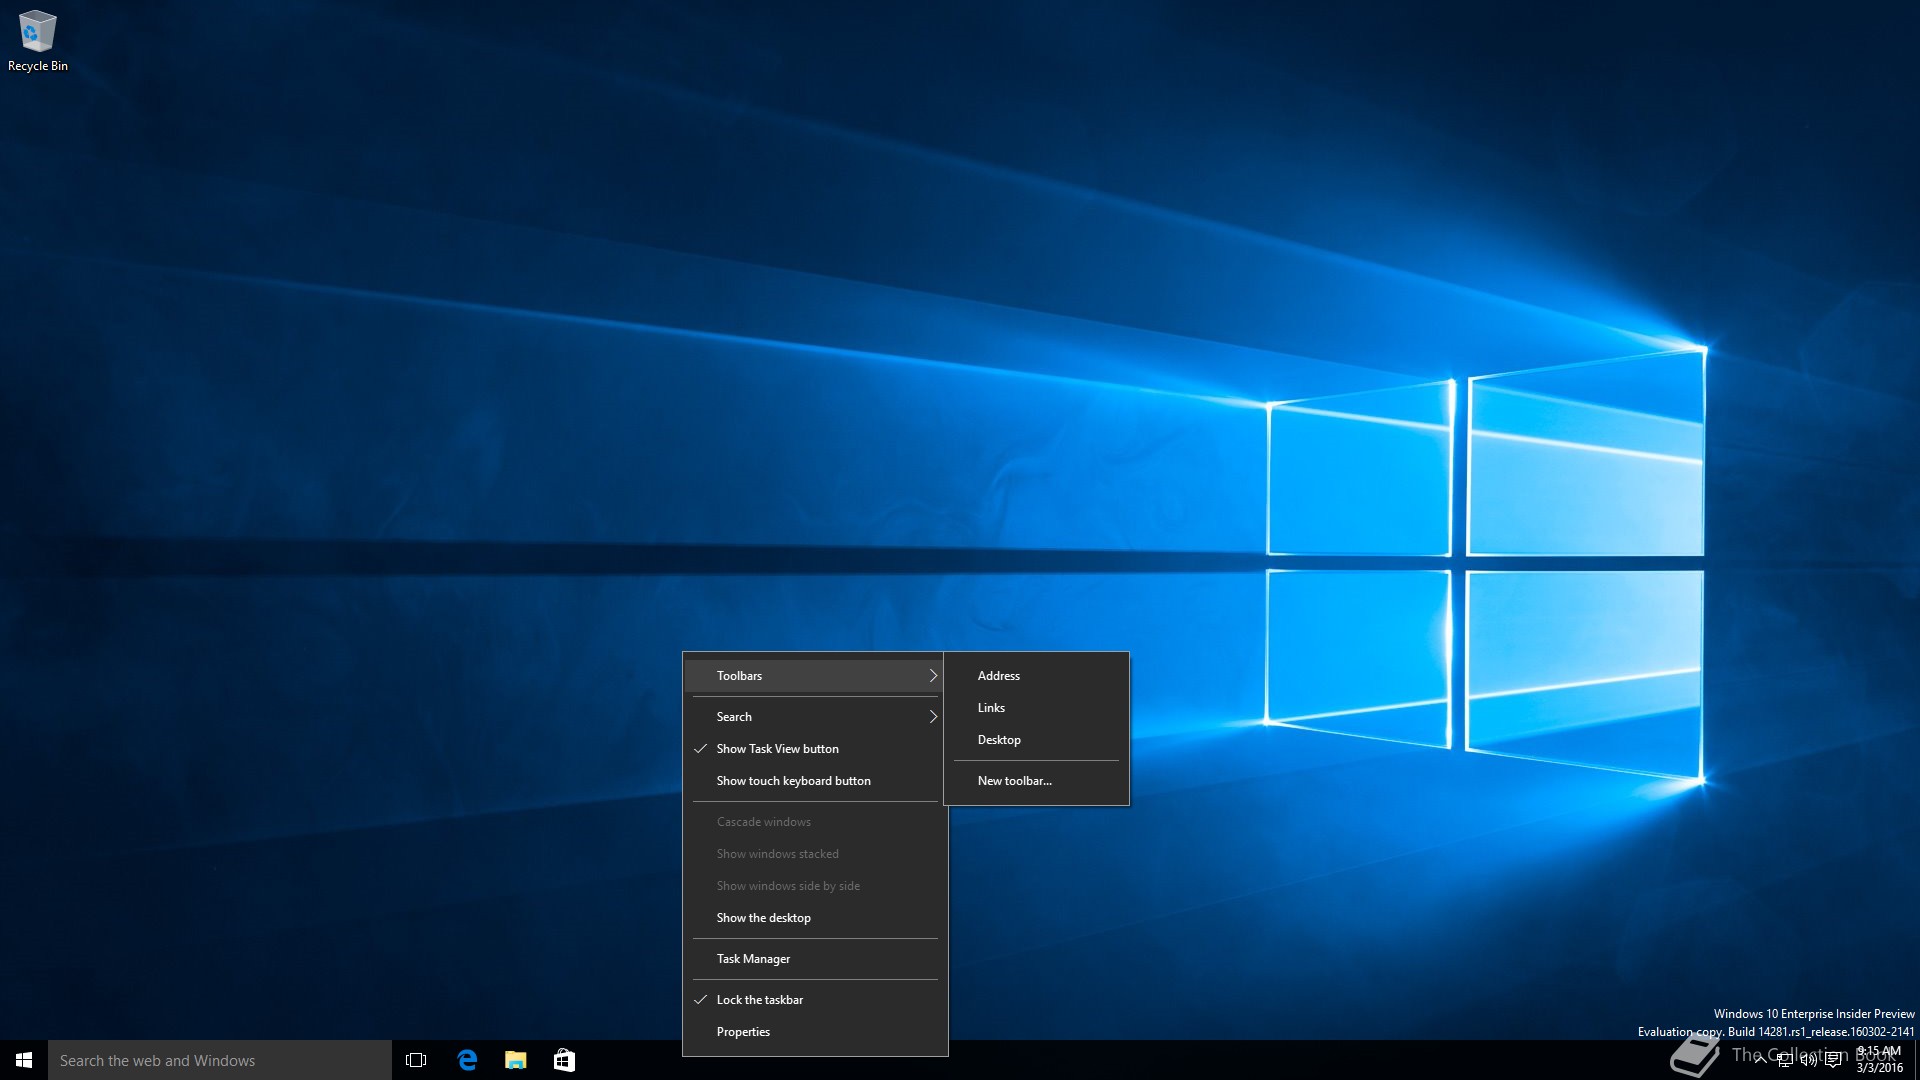This screenshot has height=1080, width=1920.
Task: Click the Show desktop sliver past the clock
Action: tap(1917, 1060)
